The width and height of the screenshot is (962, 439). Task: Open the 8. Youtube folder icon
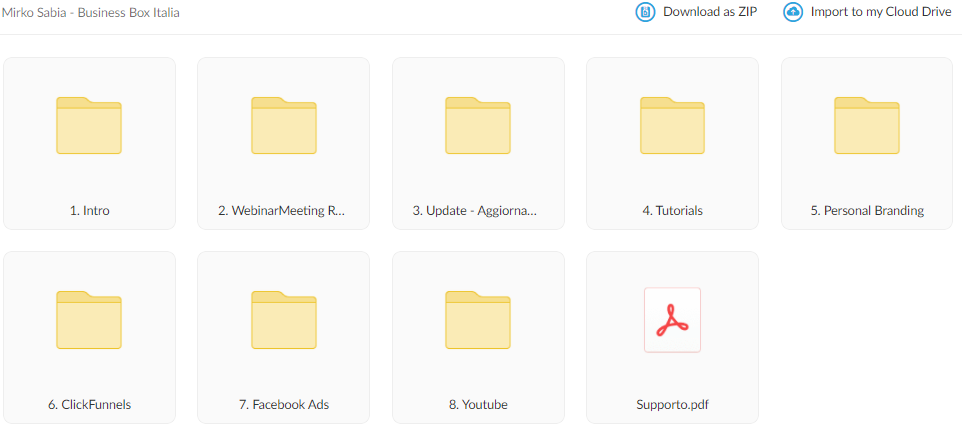(478, 319)
